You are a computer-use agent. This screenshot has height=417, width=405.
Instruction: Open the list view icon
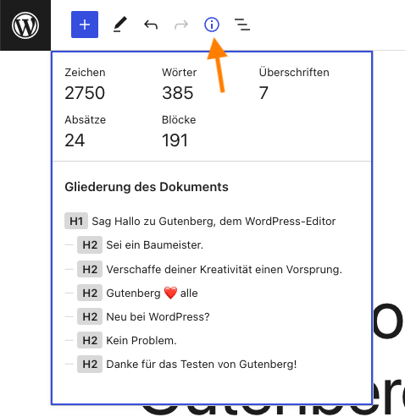242,25
